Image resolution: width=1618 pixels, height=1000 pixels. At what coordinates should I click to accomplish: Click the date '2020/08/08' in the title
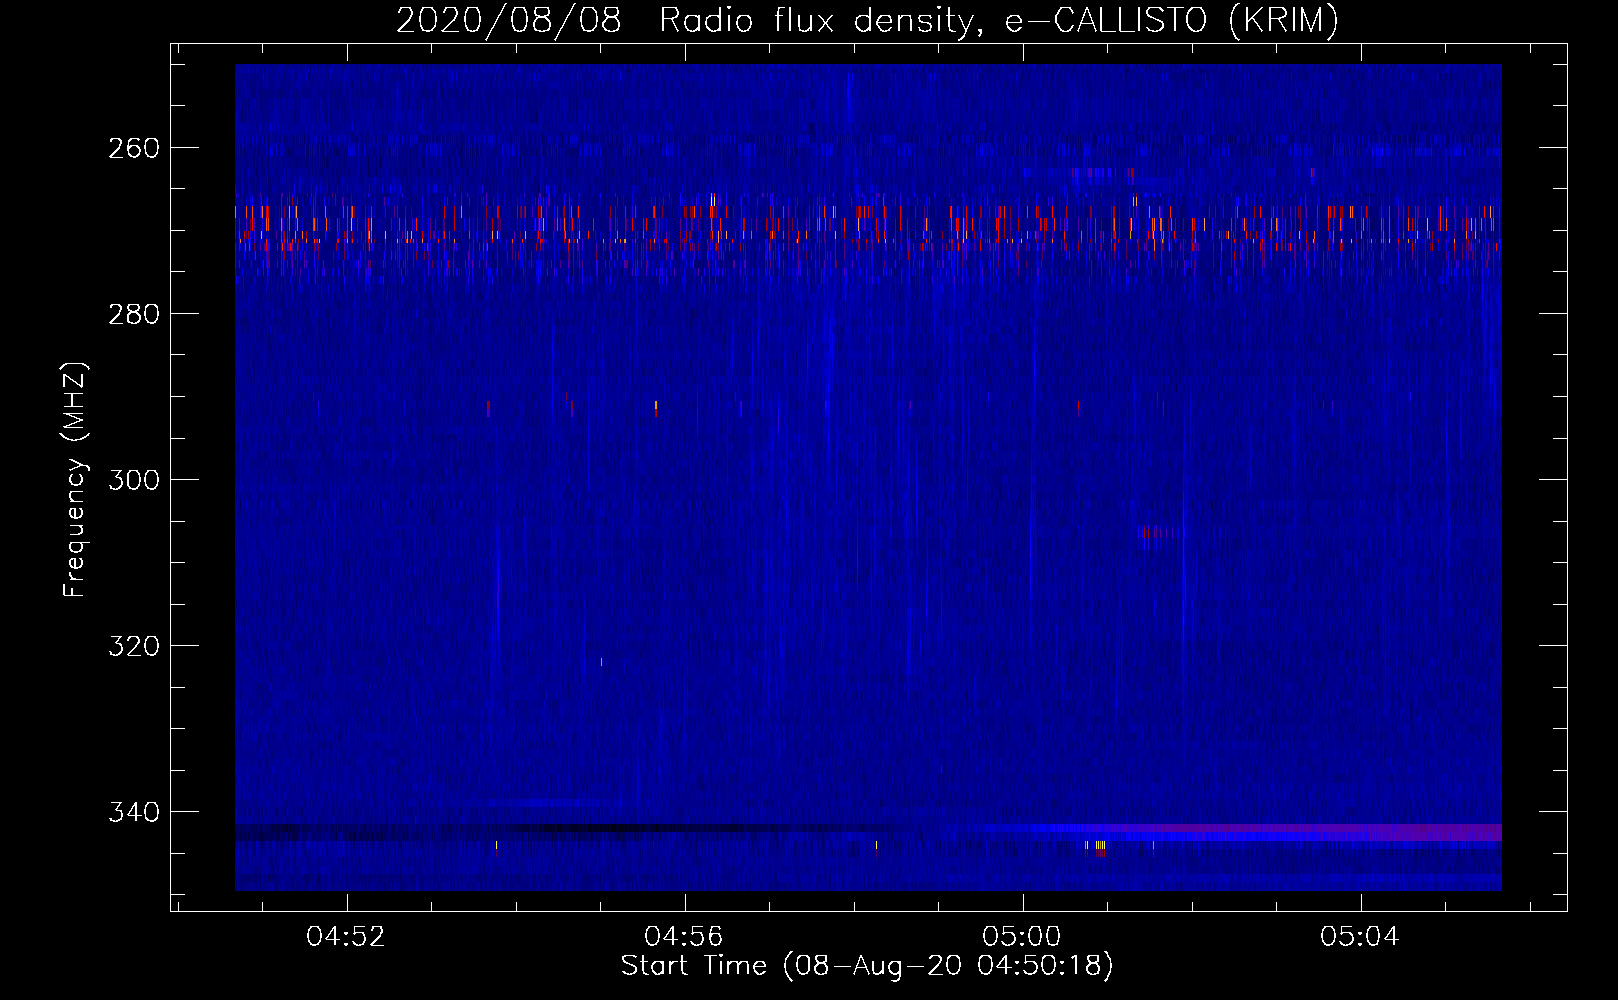point(508,20)
